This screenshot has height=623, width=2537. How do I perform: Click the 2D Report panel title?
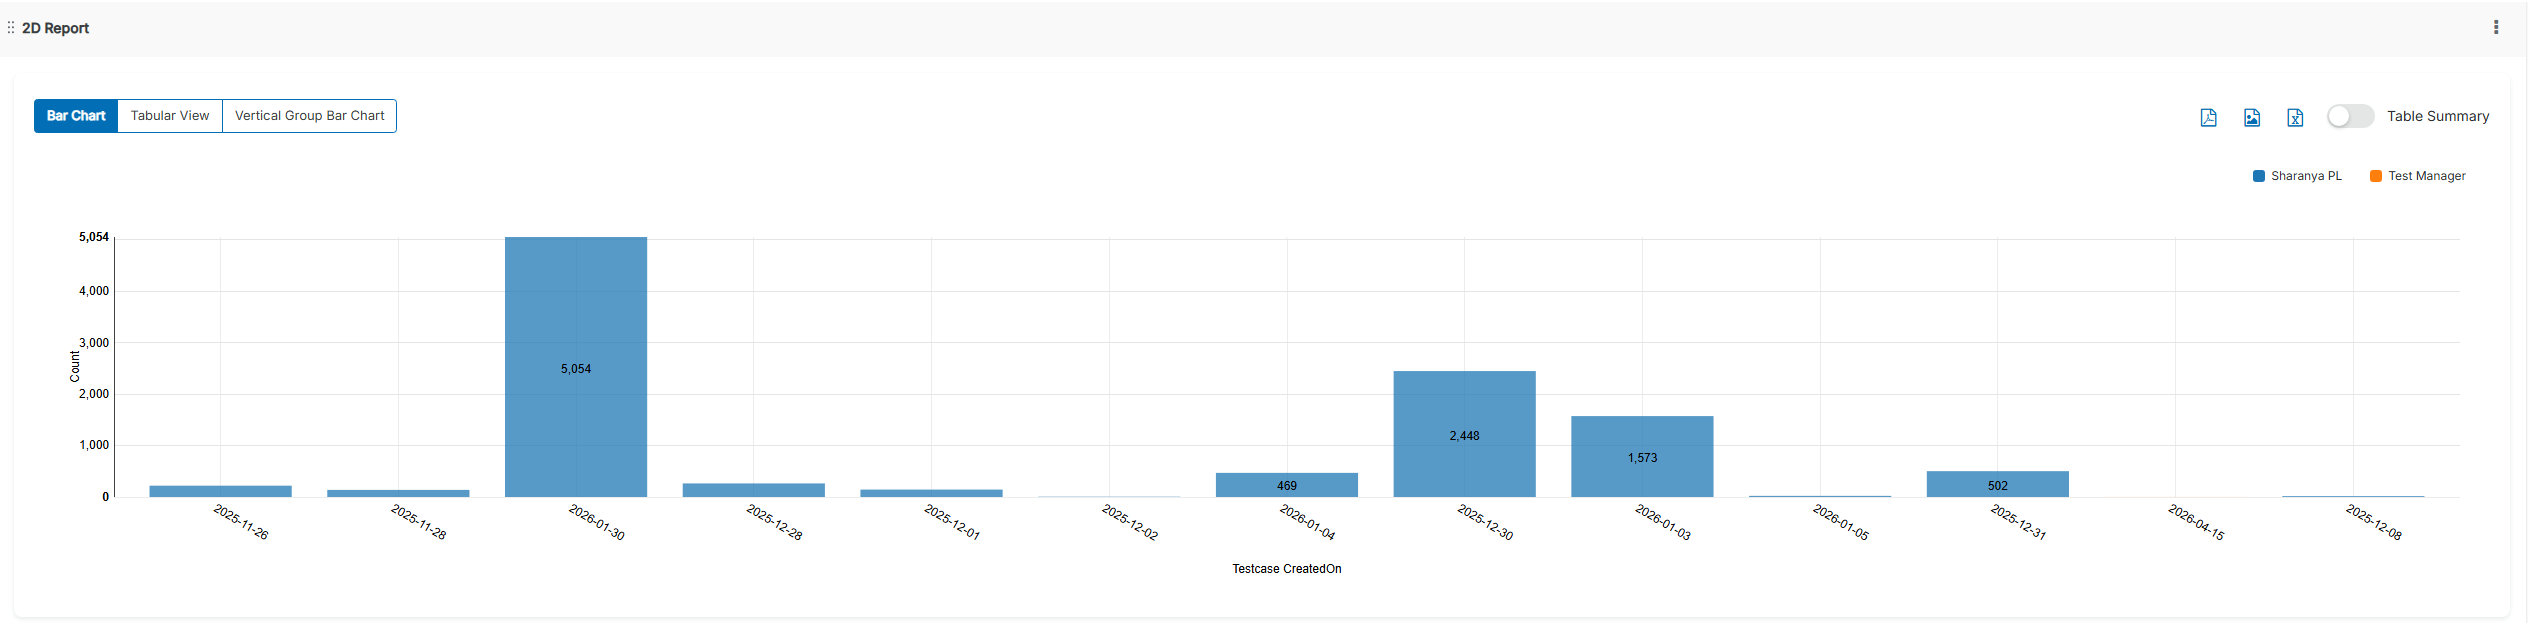point(56,28)
